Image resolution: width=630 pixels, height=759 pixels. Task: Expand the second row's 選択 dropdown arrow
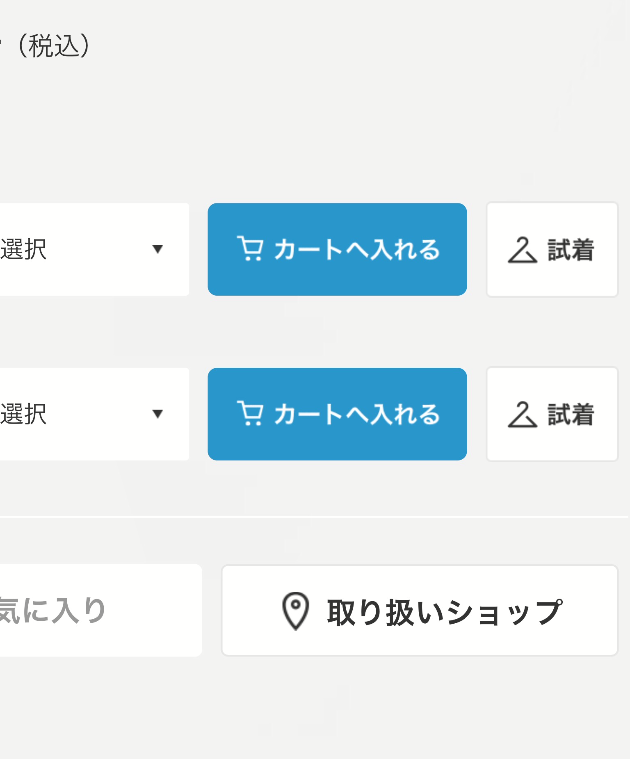coord(157,414)
